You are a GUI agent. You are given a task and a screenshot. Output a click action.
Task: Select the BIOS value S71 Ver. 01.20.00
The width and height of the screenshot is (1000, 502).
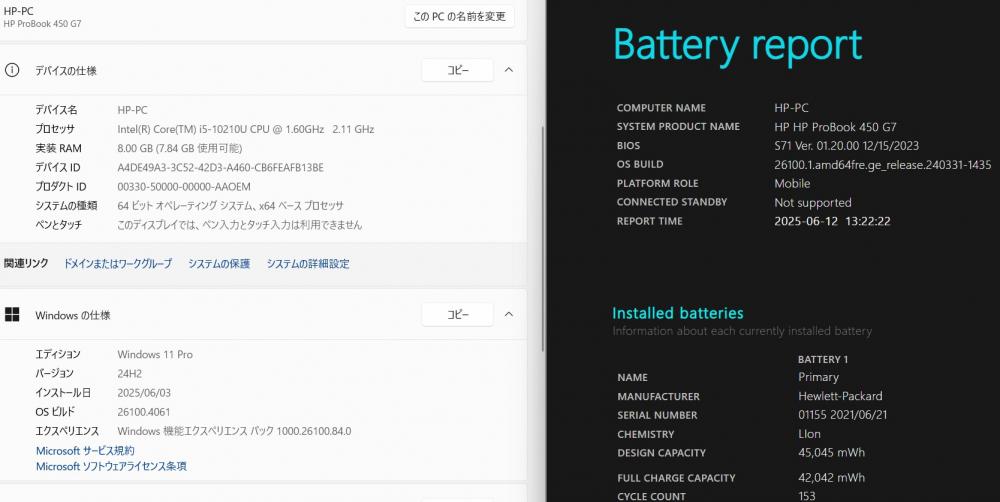(x=846, y=145)
